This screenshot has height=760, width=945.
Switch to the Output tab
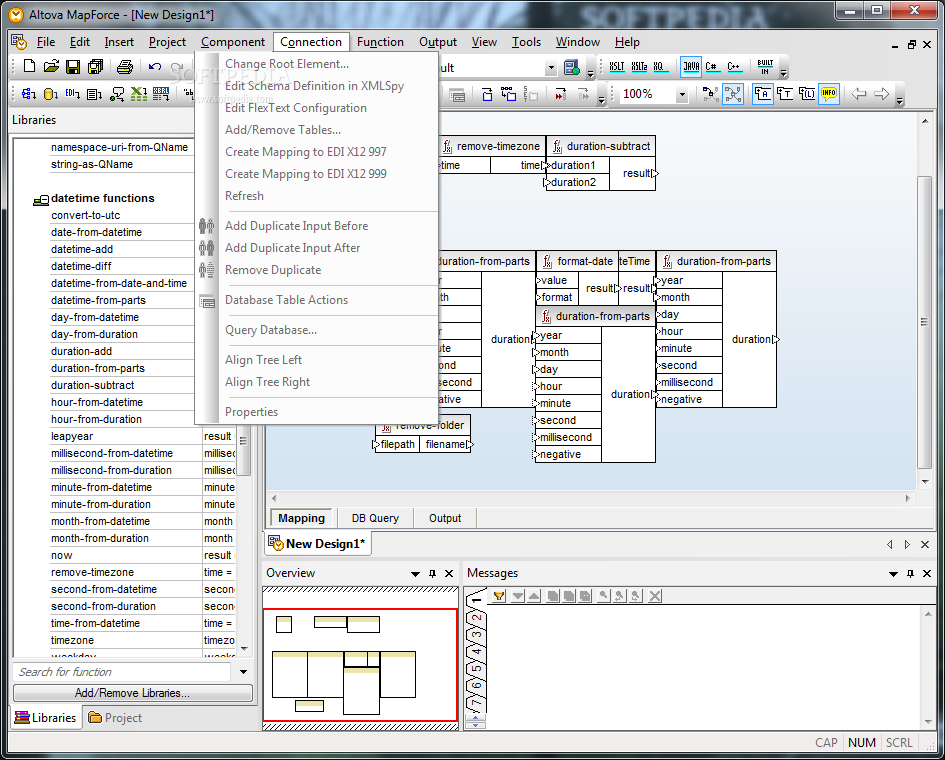pyautogui.click(x=445, y=518)
